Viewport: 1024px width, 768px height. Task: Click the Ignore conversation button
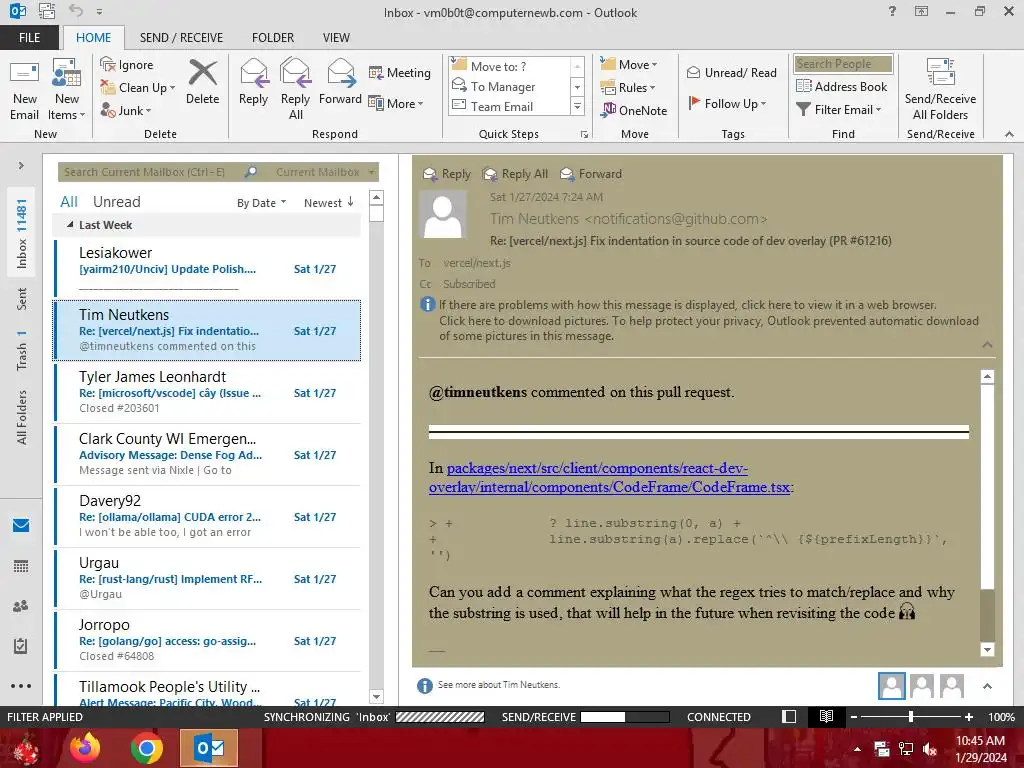(127, 65)
